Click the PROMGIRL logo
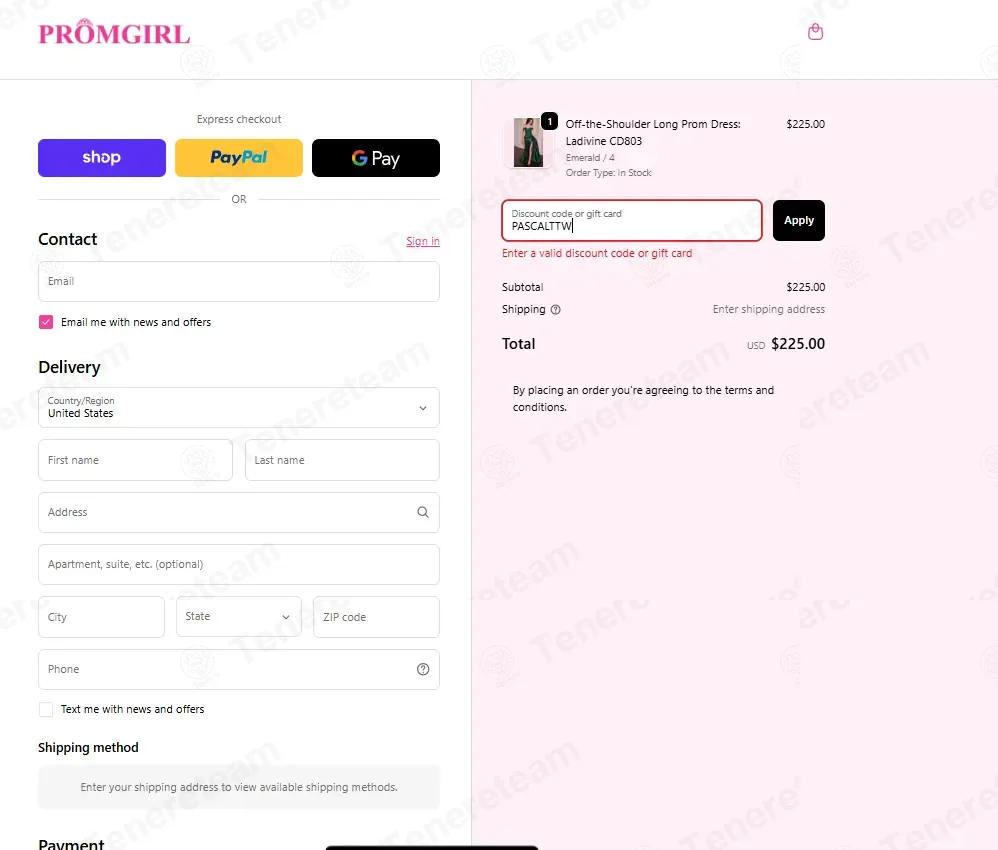Screen dimensions: 998x850 pos(114,32)
